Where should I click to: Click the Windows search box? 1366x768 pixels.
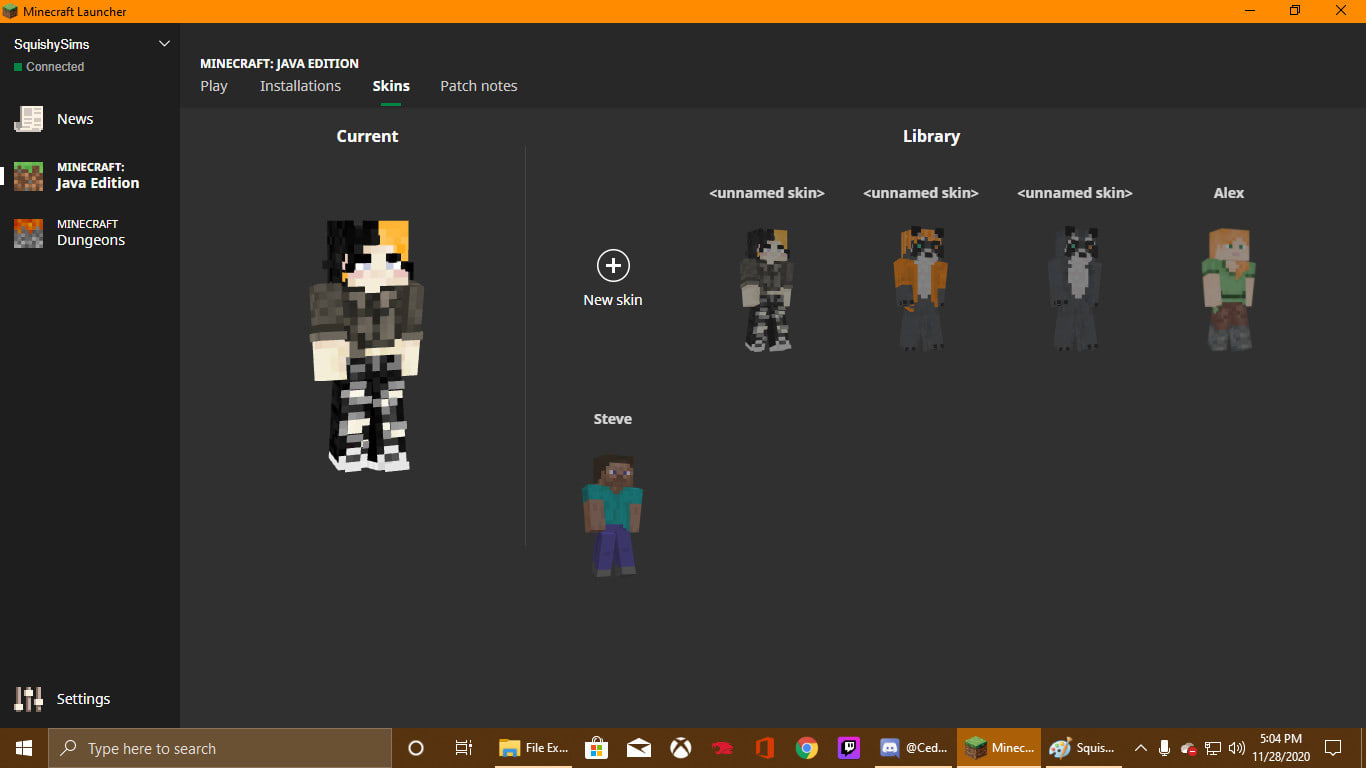[220, 747]
